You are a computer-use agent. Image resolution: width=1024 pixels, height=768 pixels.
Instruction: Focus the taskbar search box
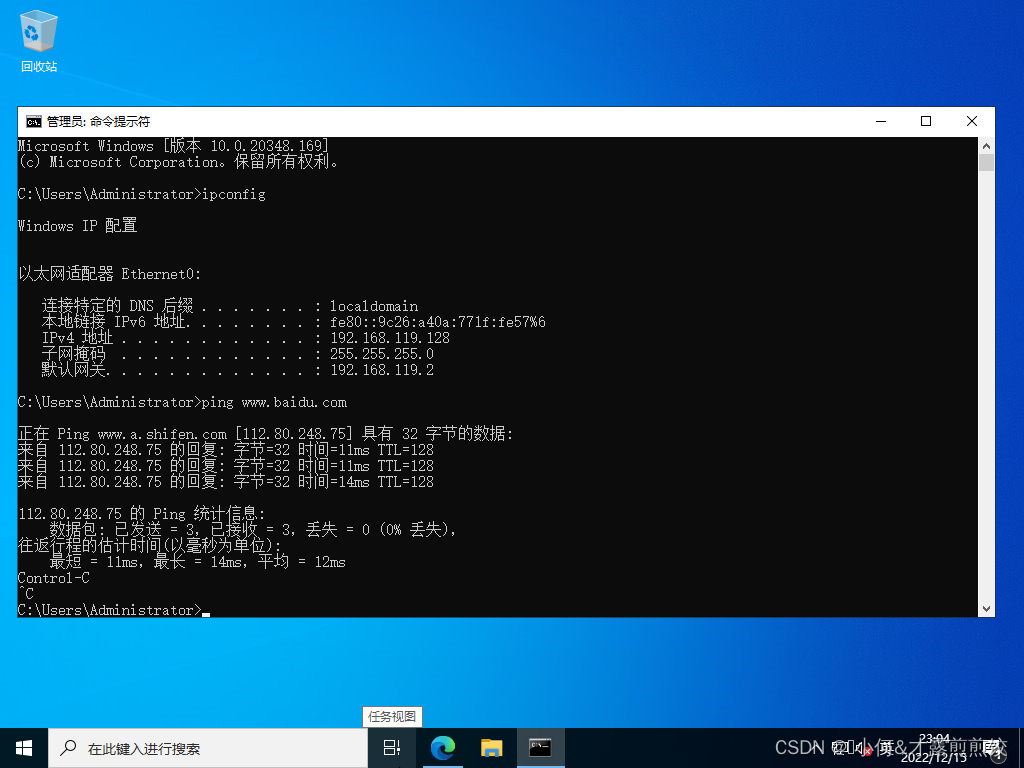click(208, 748)
